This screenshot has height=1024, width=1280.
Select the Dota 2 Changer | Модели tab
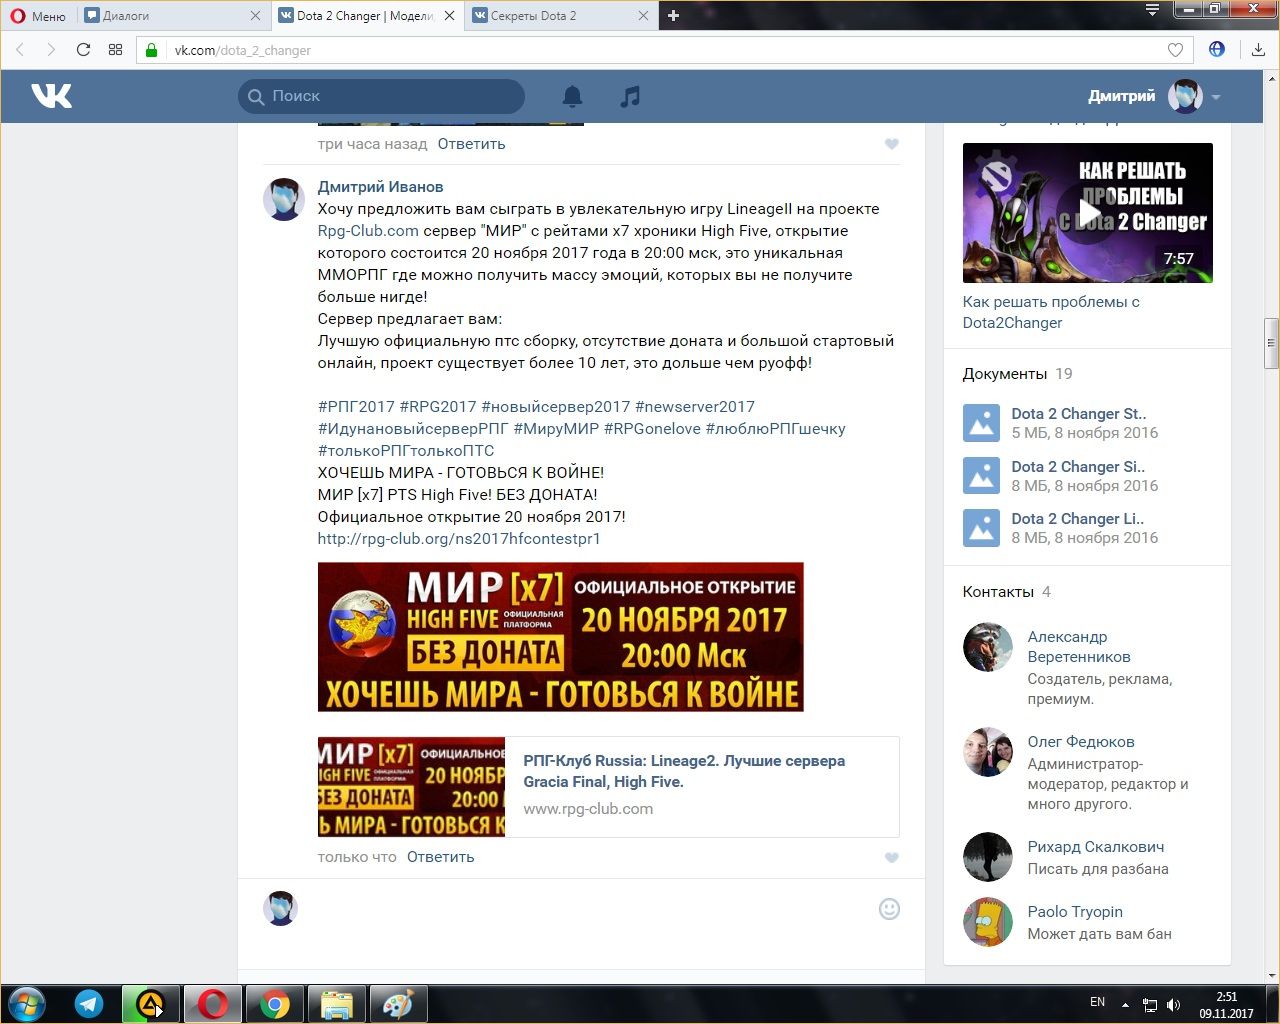tap(366, 15)
